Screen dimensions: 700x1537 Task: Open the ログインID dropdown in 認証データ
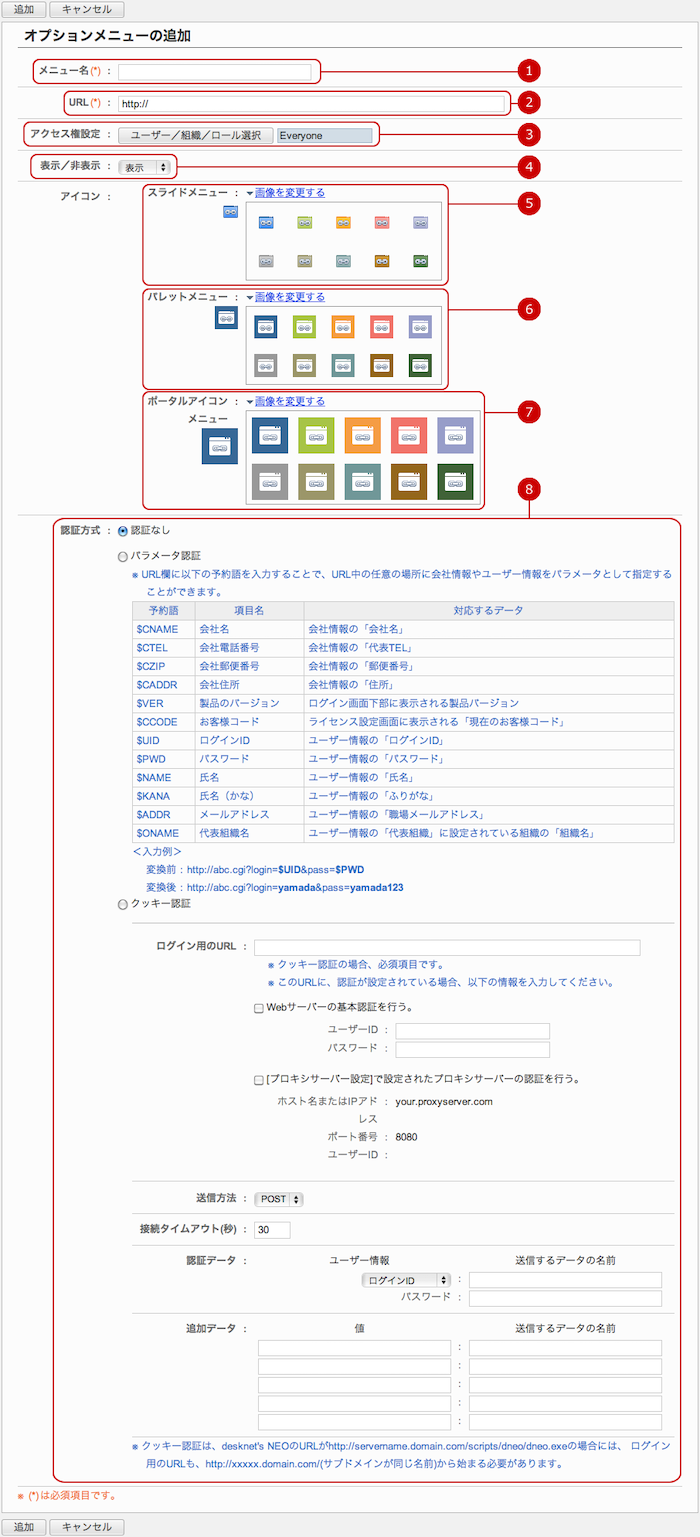(x=406, y=1279)
